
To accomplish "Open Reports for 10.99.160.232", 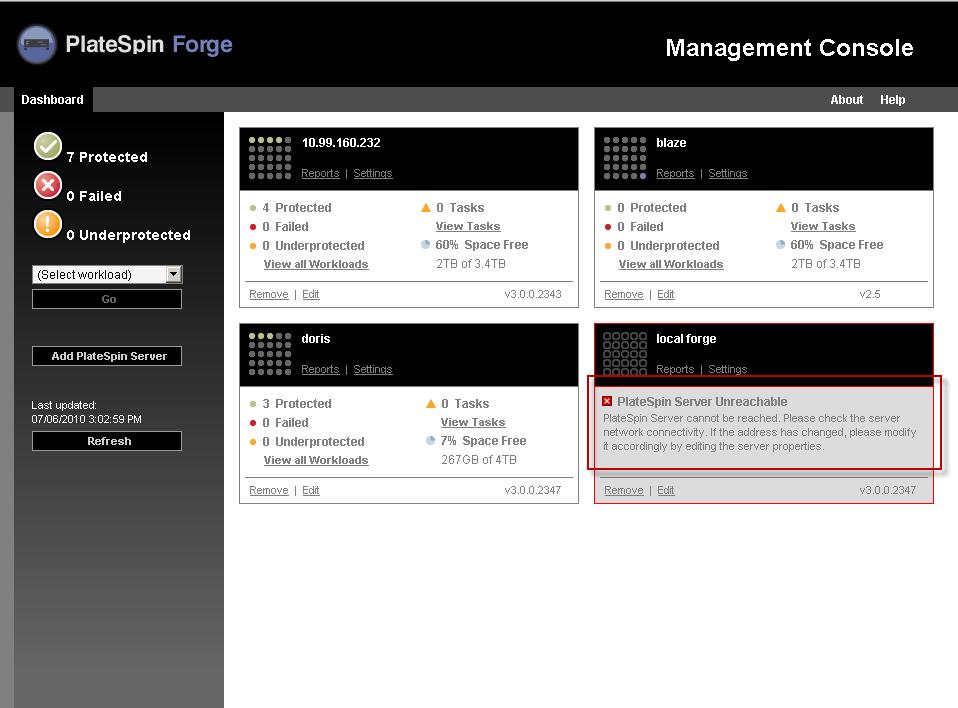I will point(320,173).
